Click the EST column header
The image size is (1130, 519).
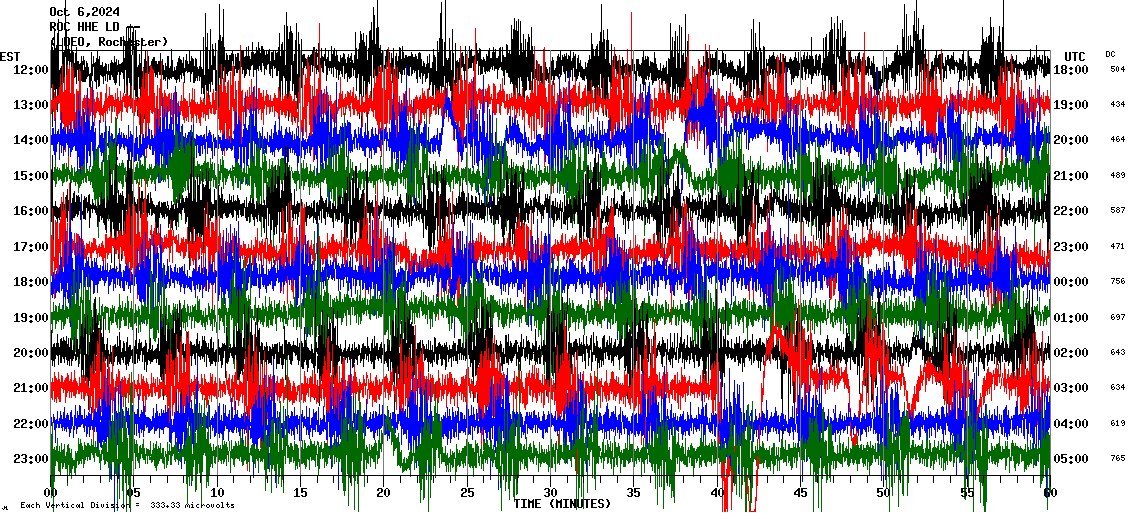[x=10, y=56]
